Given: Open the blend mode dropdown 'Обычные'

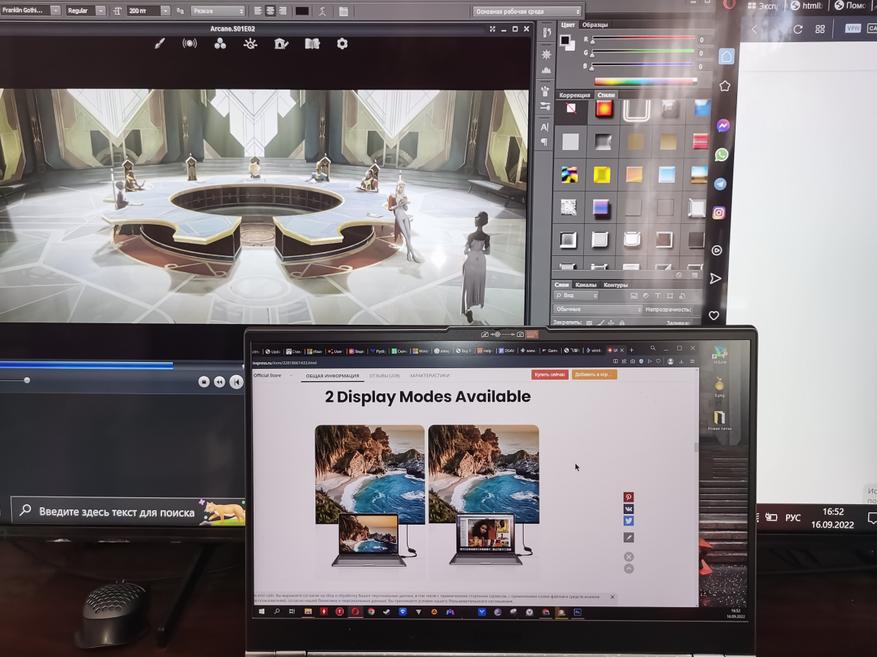Looking at the screenshot, I should click(597, 309).
